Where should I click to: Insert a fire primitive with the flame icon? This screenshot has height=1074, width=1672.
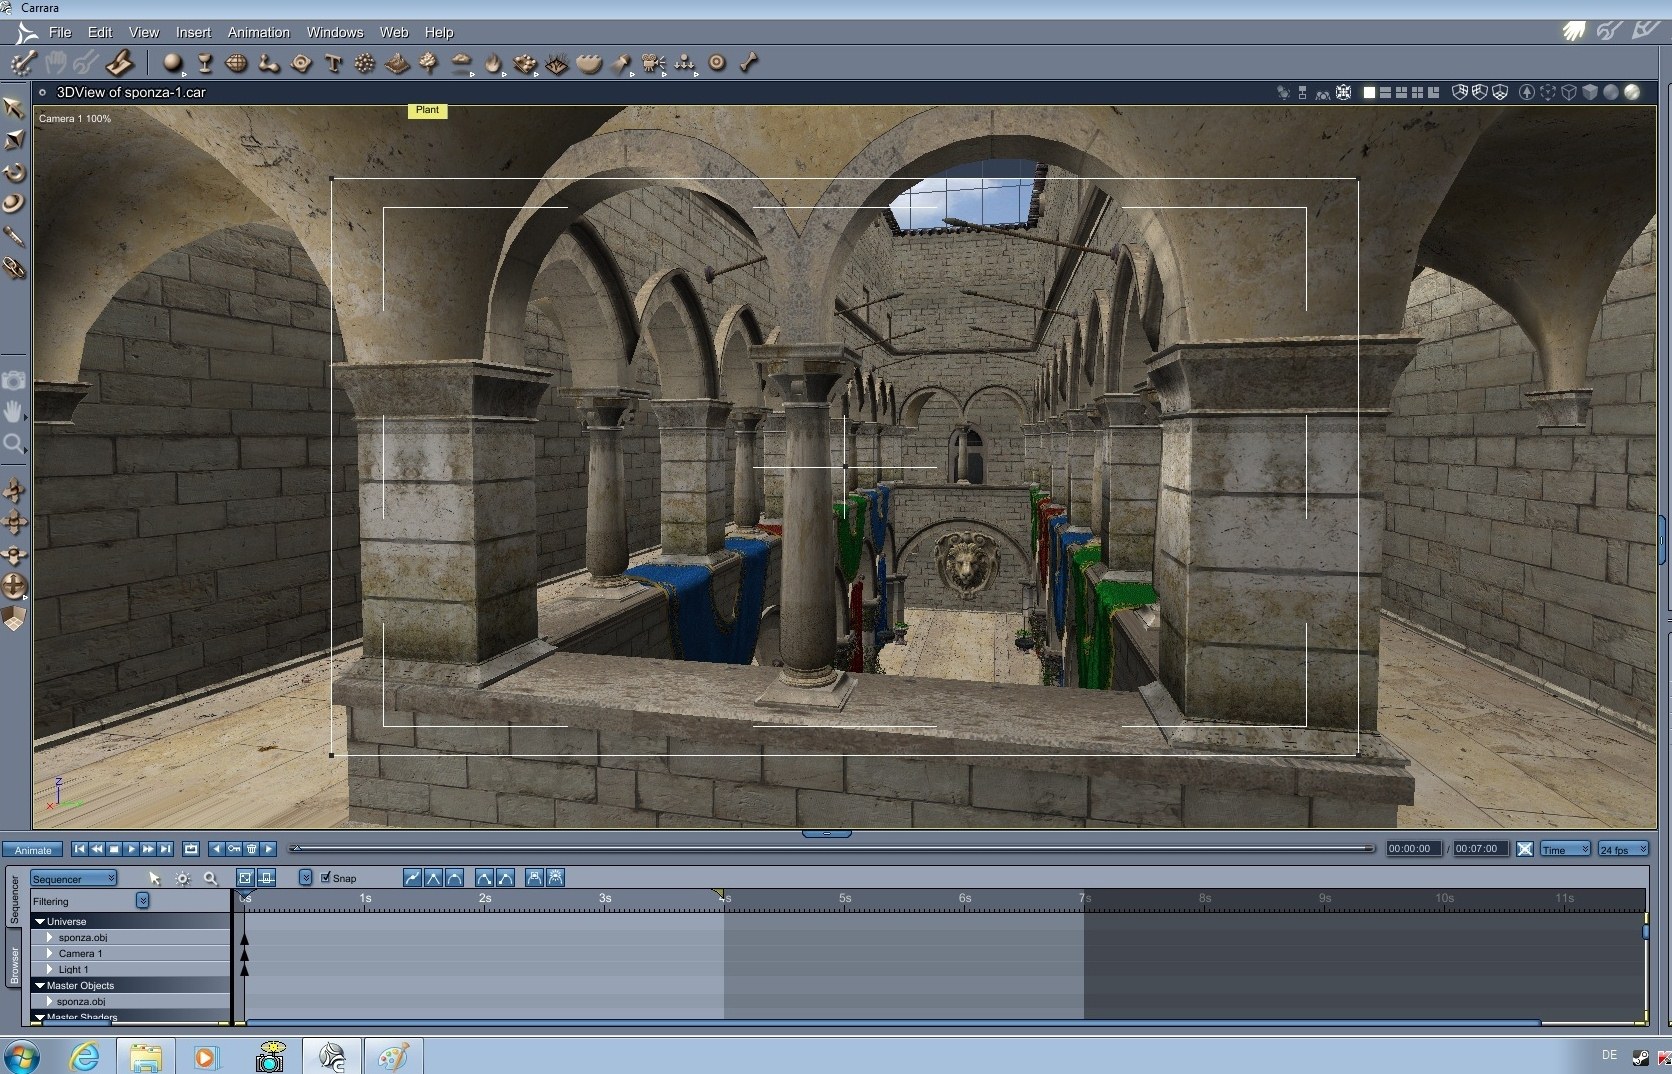[493, 63]
